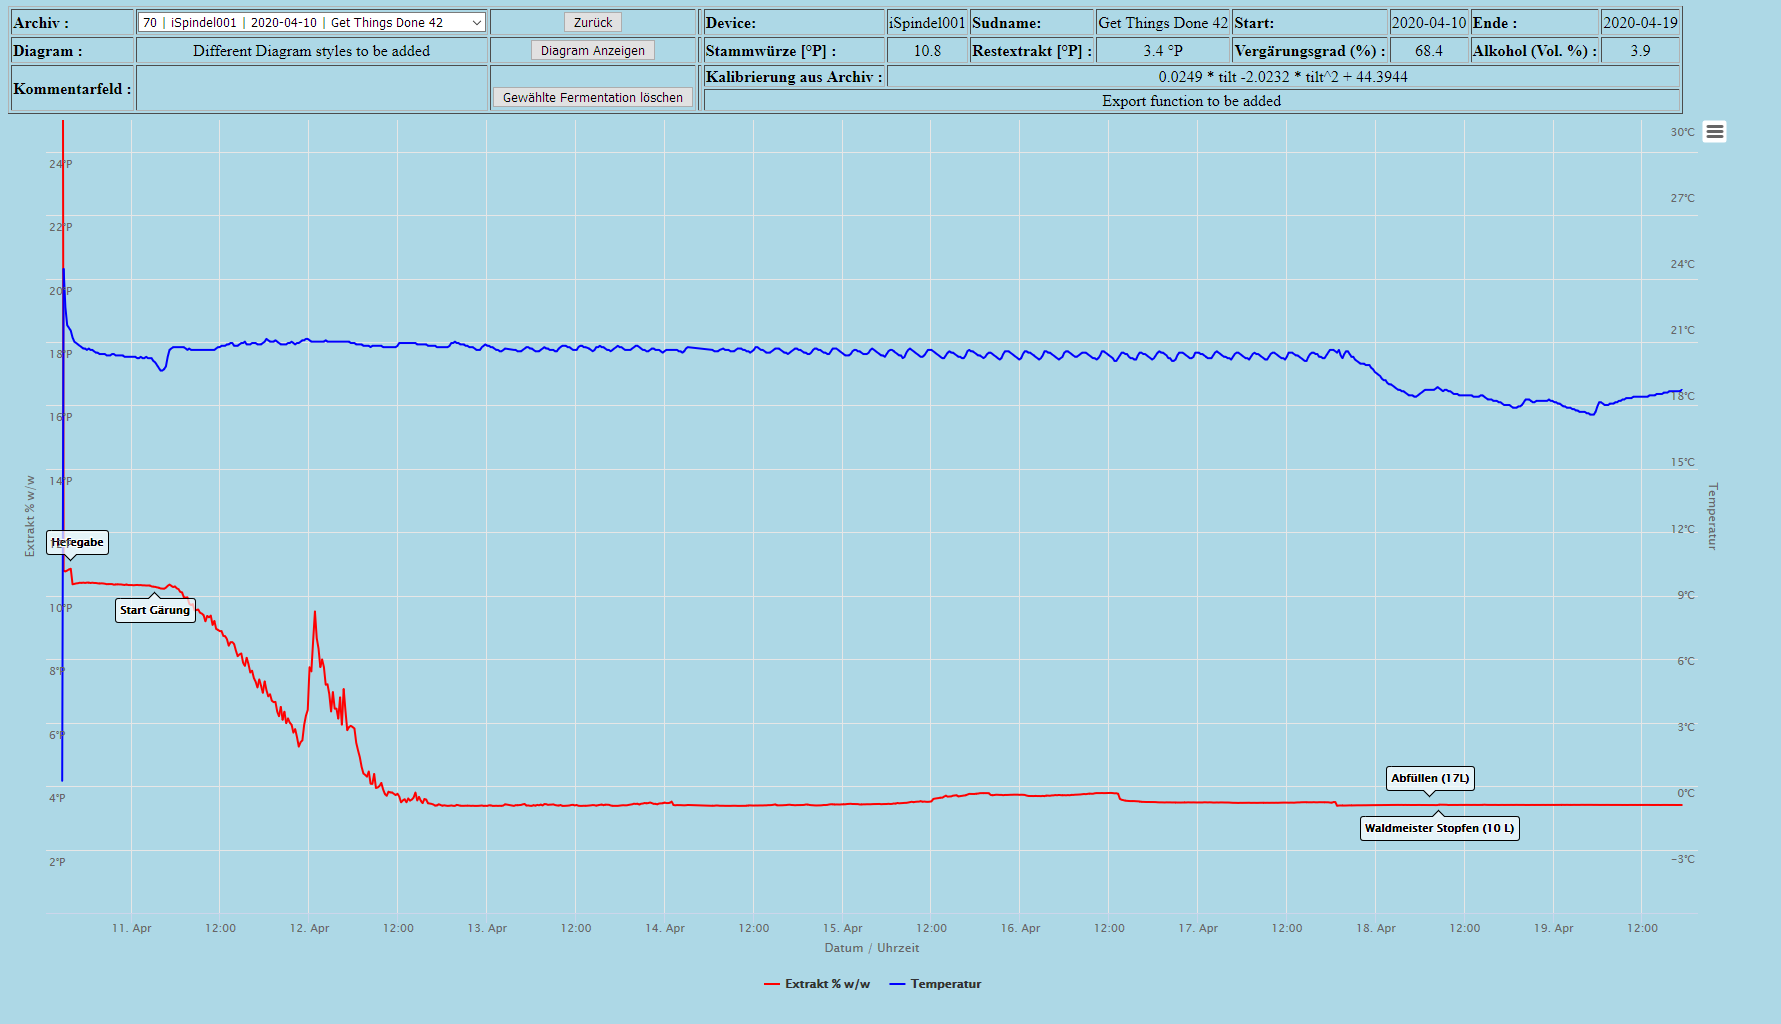The width and height of the screenshot is (1781, 1024).
Task: Toggle Extrakt % w/w series in legend
Action: [817, 984]
